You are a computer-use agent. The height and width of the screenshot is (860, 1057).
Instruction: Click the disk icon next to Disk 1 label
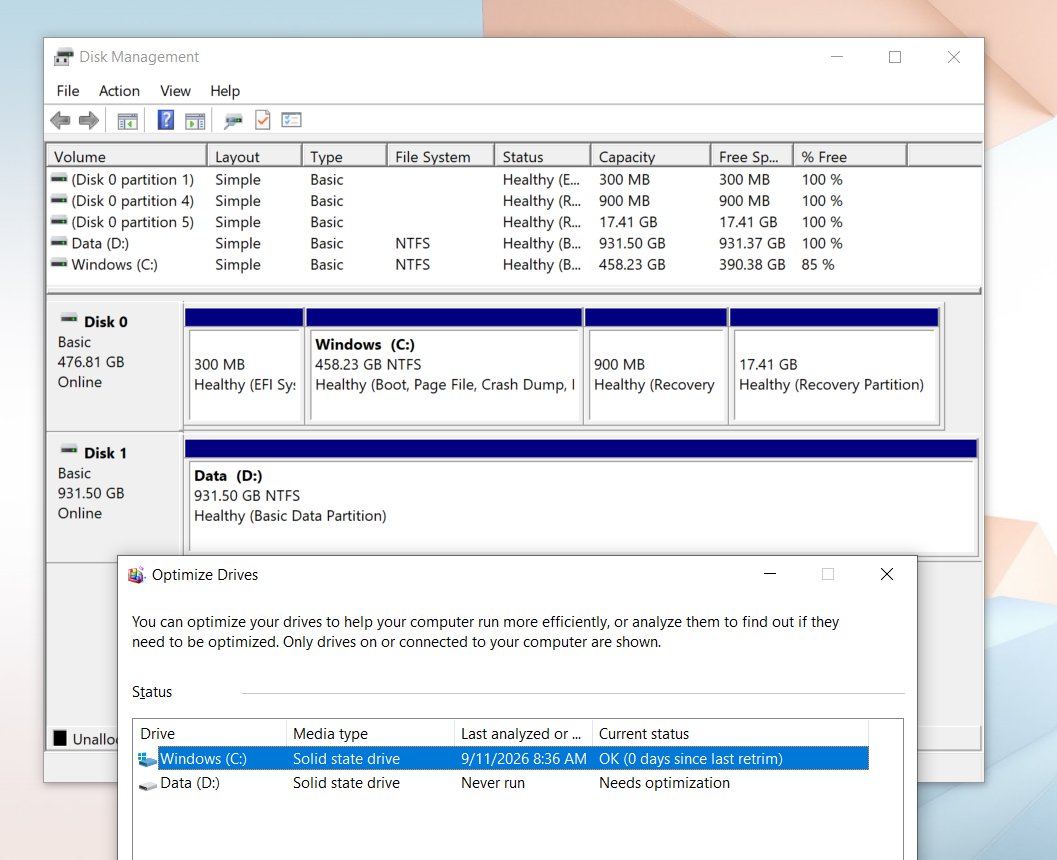pyautogui.click(x=69, y=450)
